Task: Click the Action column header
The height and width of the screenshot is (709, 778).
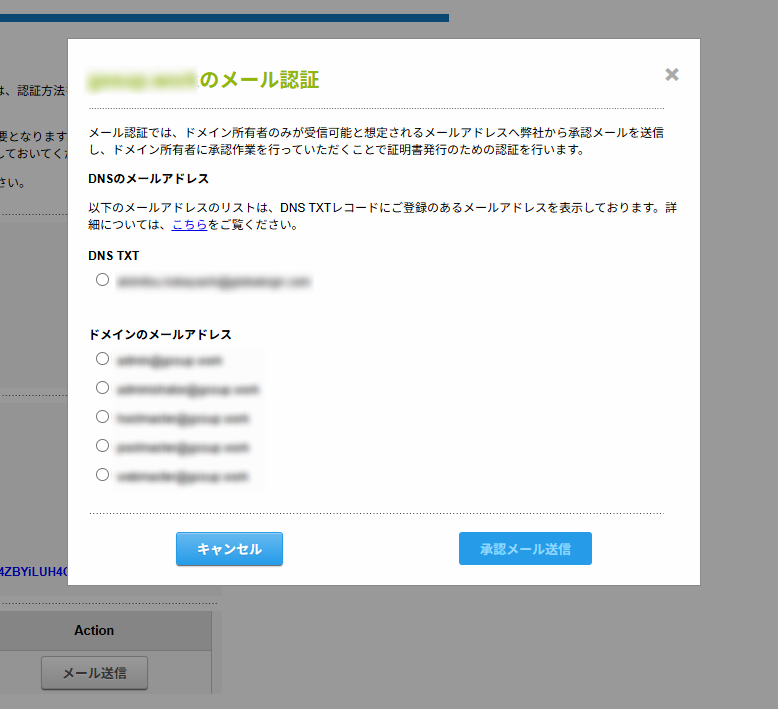Action: pyautogui.click(x=94, y=630)
